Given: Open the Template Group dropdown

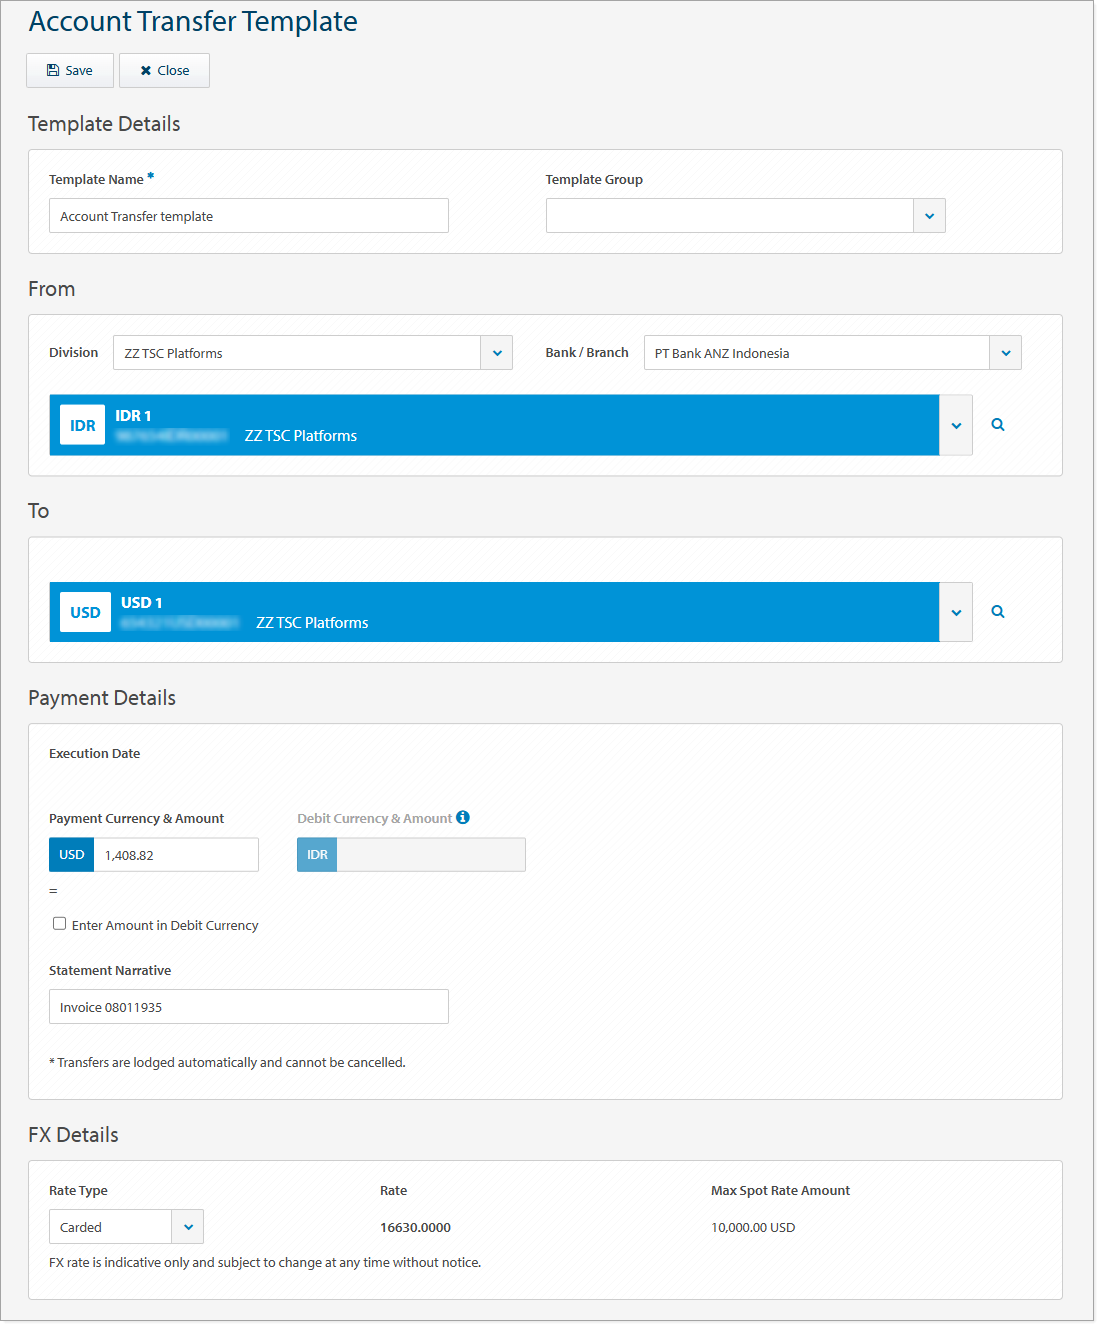Looking at the screenshot, I should tap(929, 215).
